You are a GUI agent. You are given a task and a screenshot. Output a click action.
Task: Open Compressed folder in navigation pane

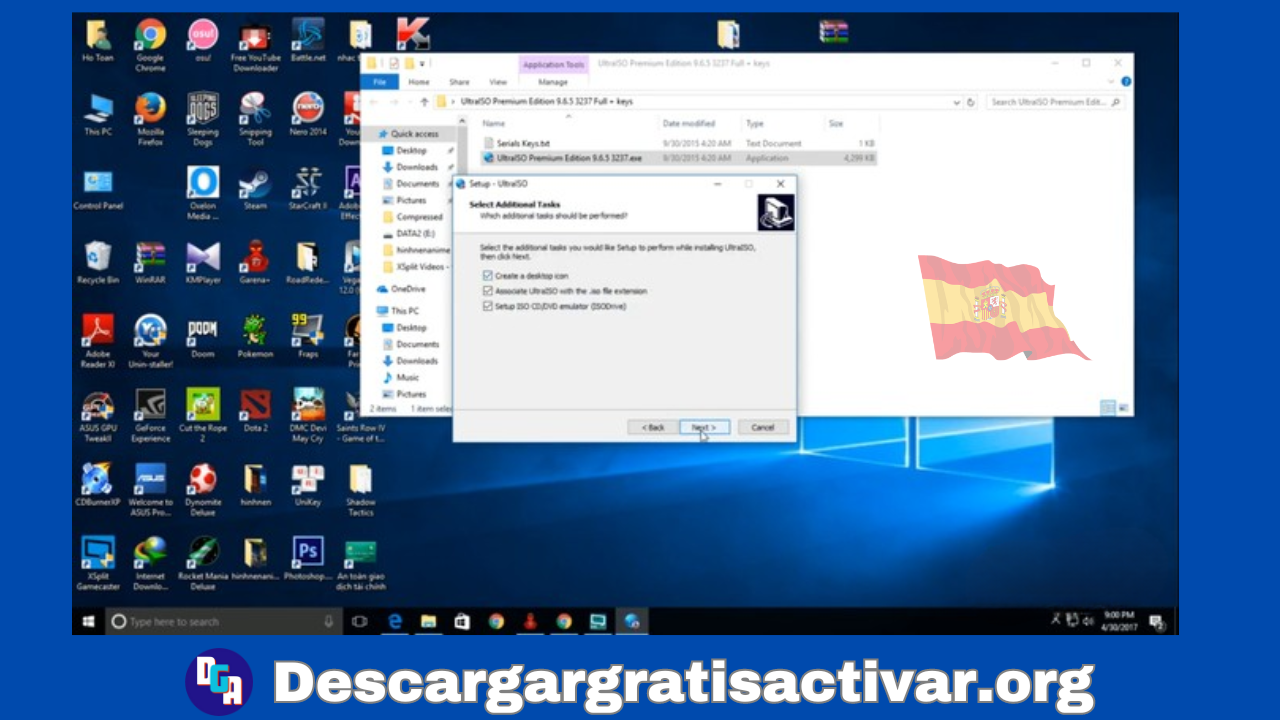(x=419, y=217)
